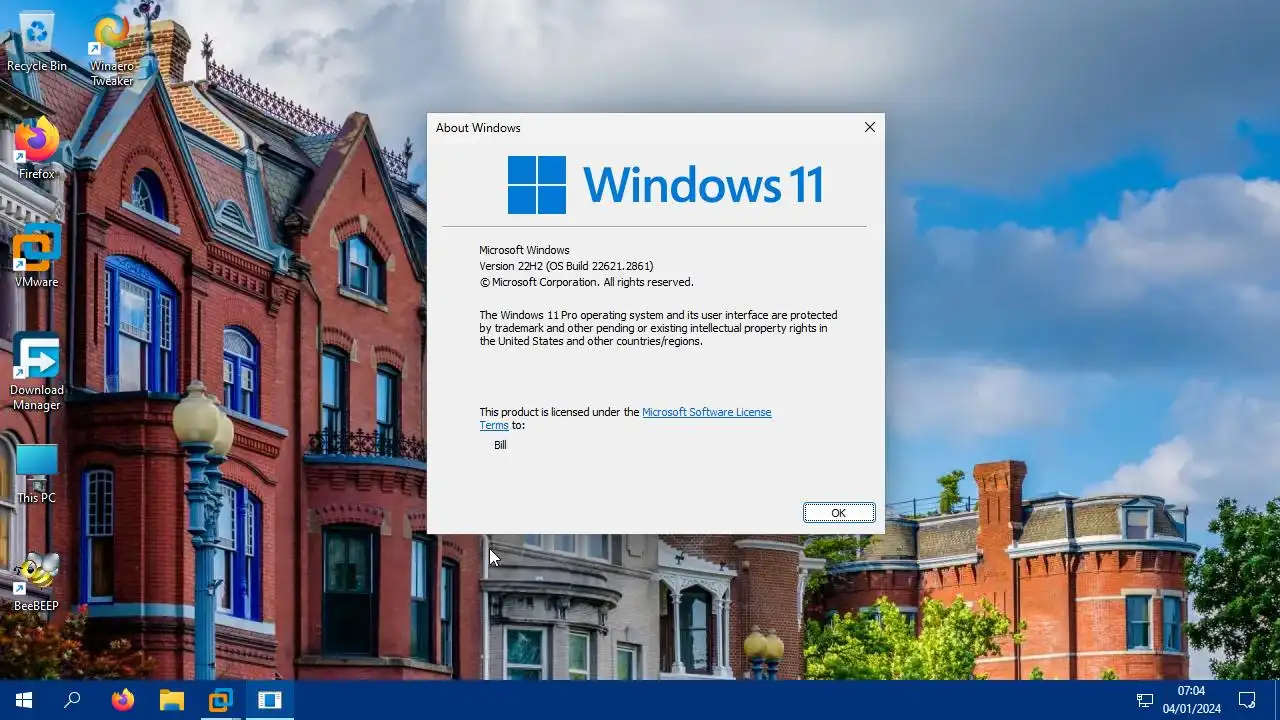
Task: Select the Winaero Tweaker desktop shortcut
Action: tap(112, 50)
